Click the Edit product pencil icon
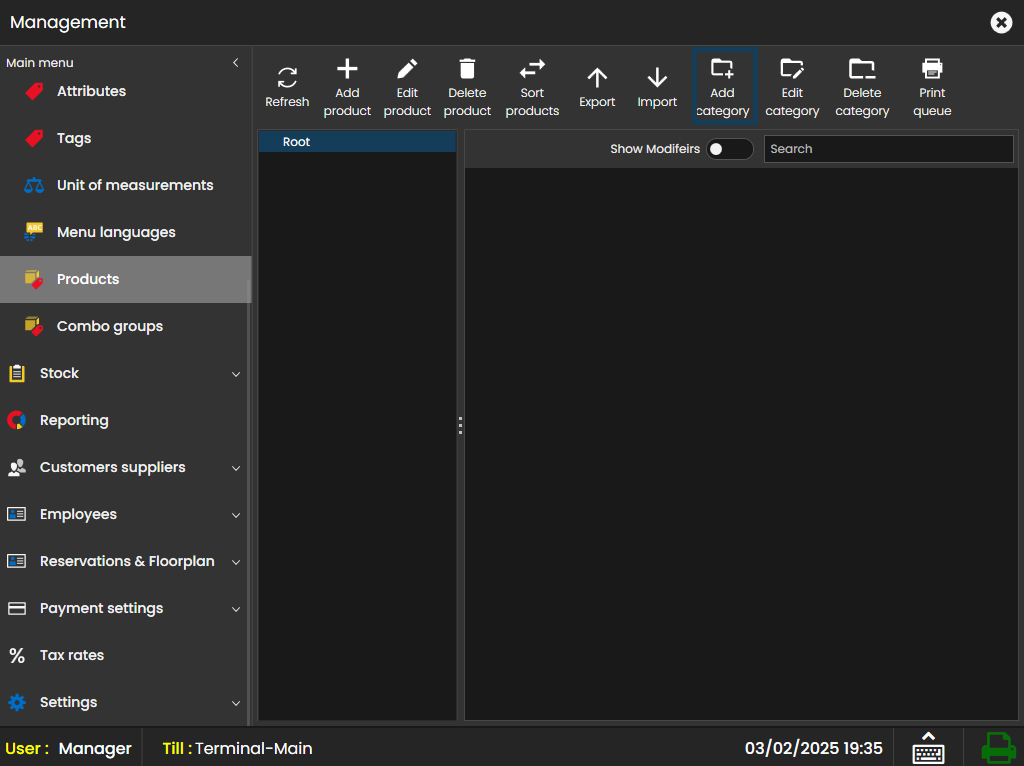This screenshot has height=766, width=1024. point(407,69)
